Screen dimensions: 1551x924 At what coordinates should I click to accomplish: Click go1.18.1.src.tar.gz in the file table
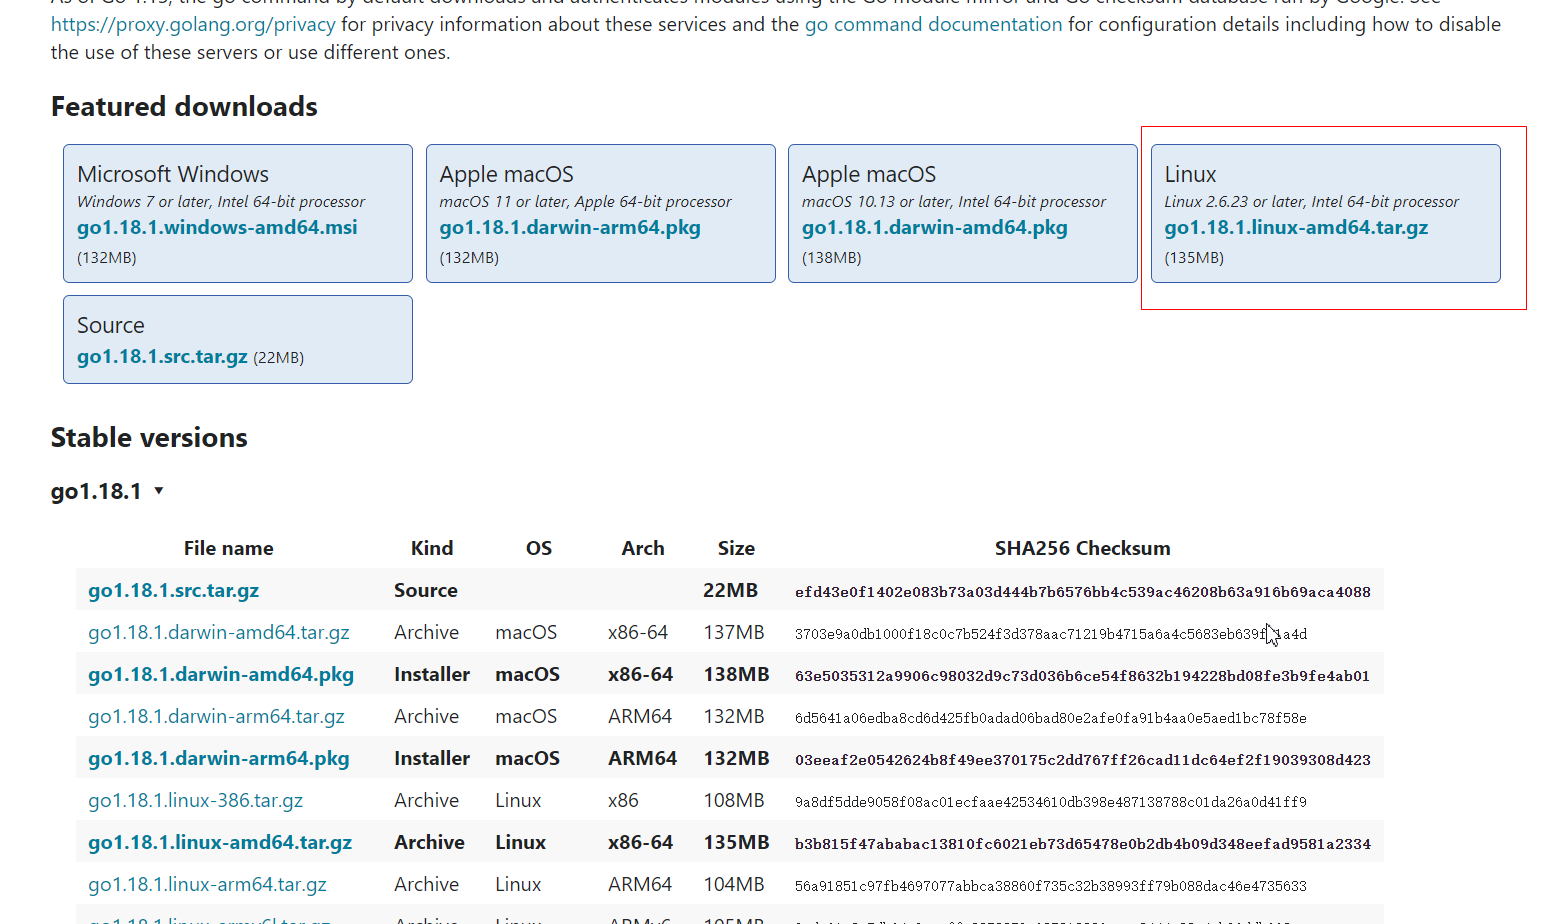click(x=173, y=590)
